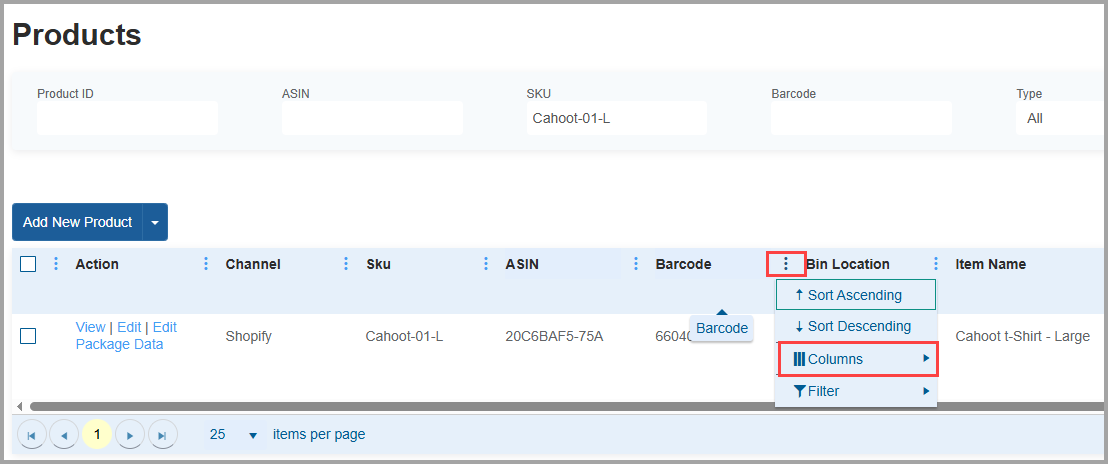1108x464 pixels.
Task: Open the Type filter dropdown
Action: click(x=1062, y=118)
